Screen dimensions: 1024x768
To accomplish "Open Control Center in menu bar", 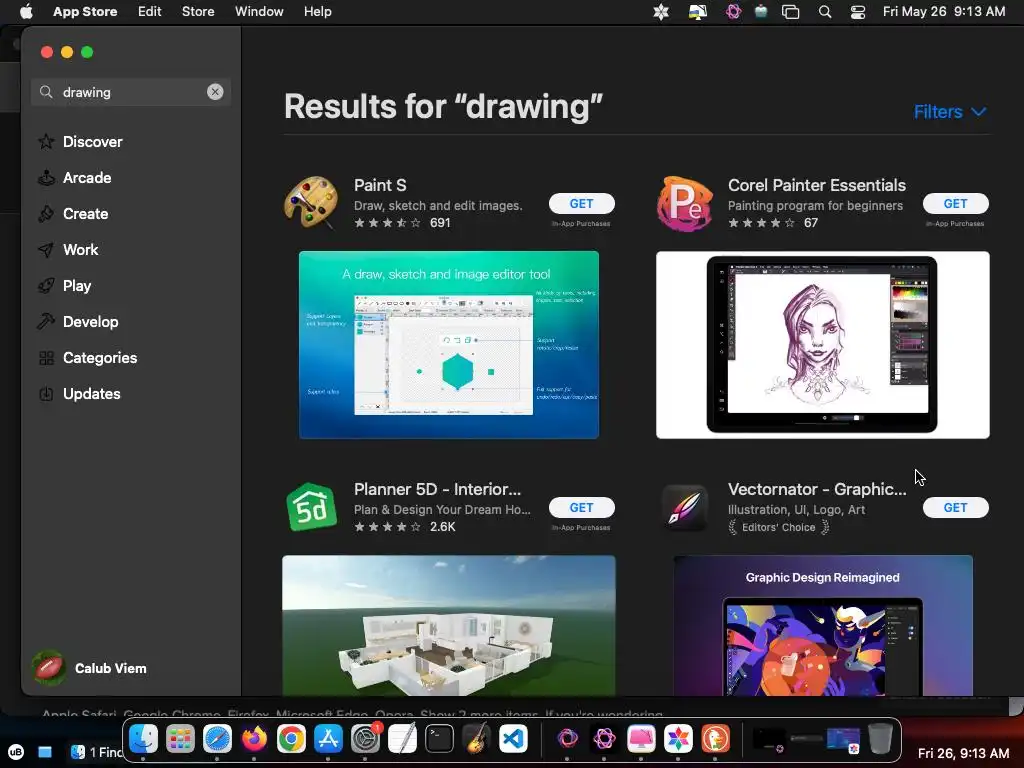I will (x=857, y=12).
